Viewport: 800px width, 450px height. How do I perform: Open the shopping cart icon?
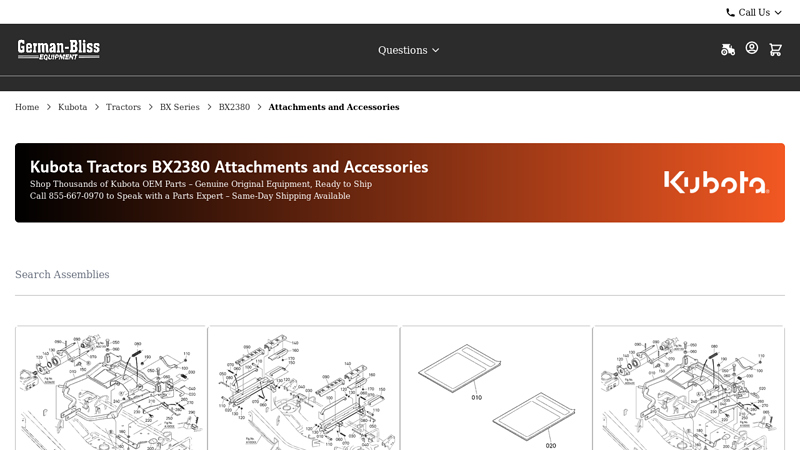point(776,49)
